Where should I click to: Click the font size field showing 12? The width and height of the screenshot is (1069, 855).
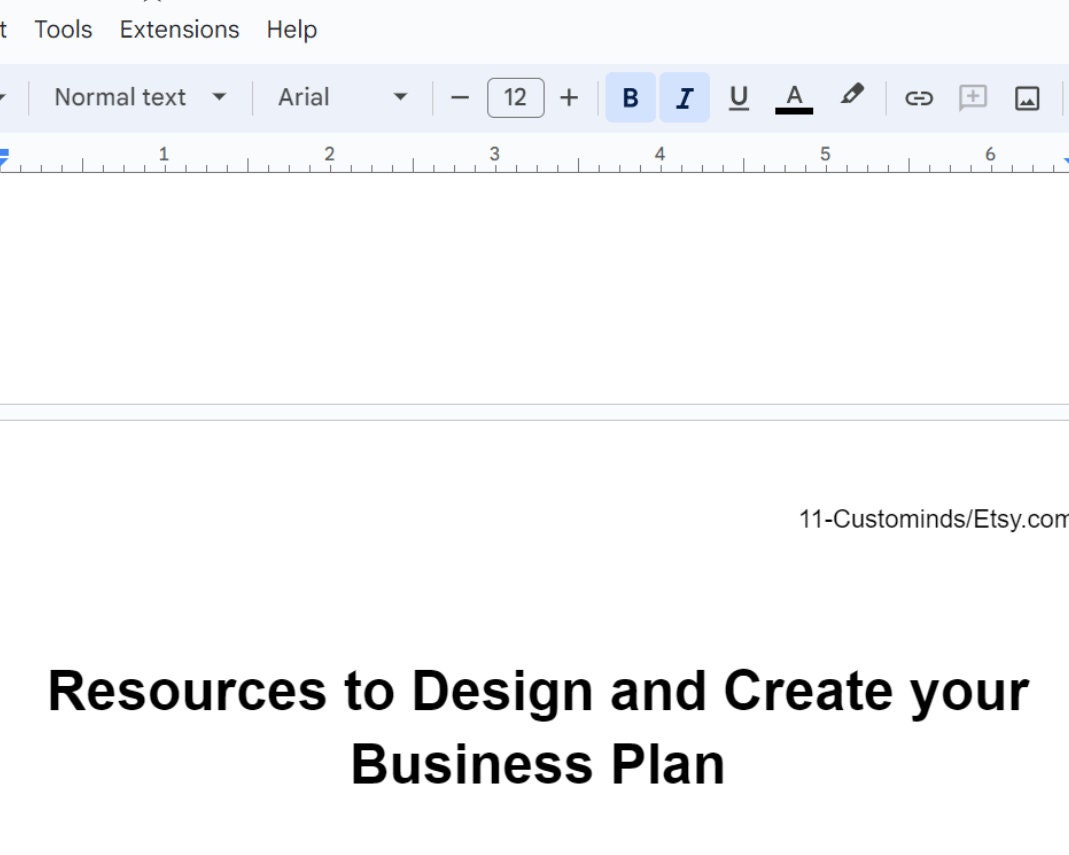515,97
